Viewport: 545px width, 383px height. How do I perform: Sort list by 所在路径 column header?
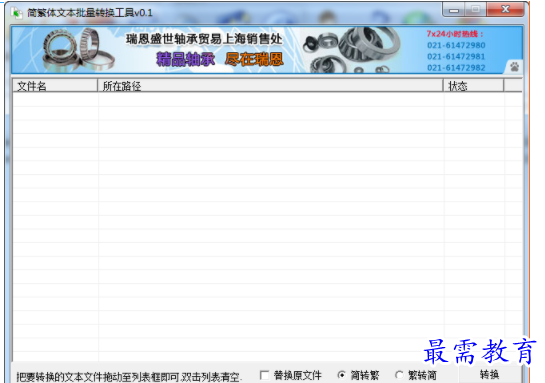[270, 86]
